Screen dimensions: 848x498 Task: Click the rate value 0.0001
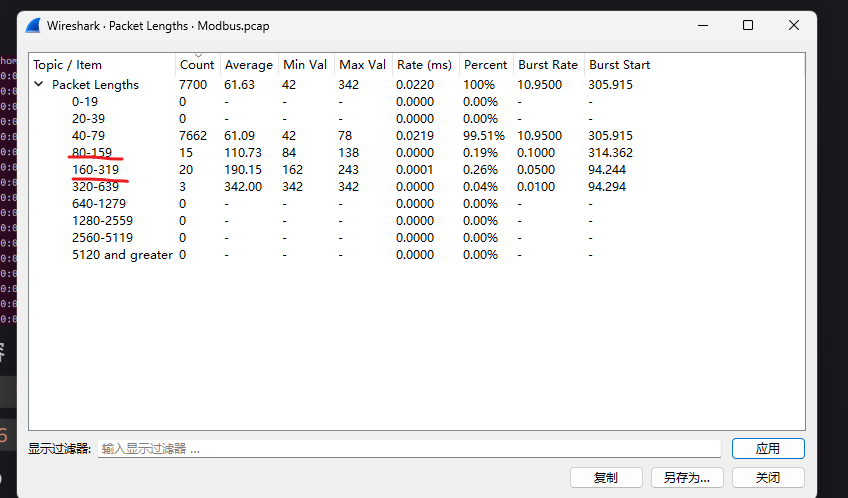click(415, 170)
